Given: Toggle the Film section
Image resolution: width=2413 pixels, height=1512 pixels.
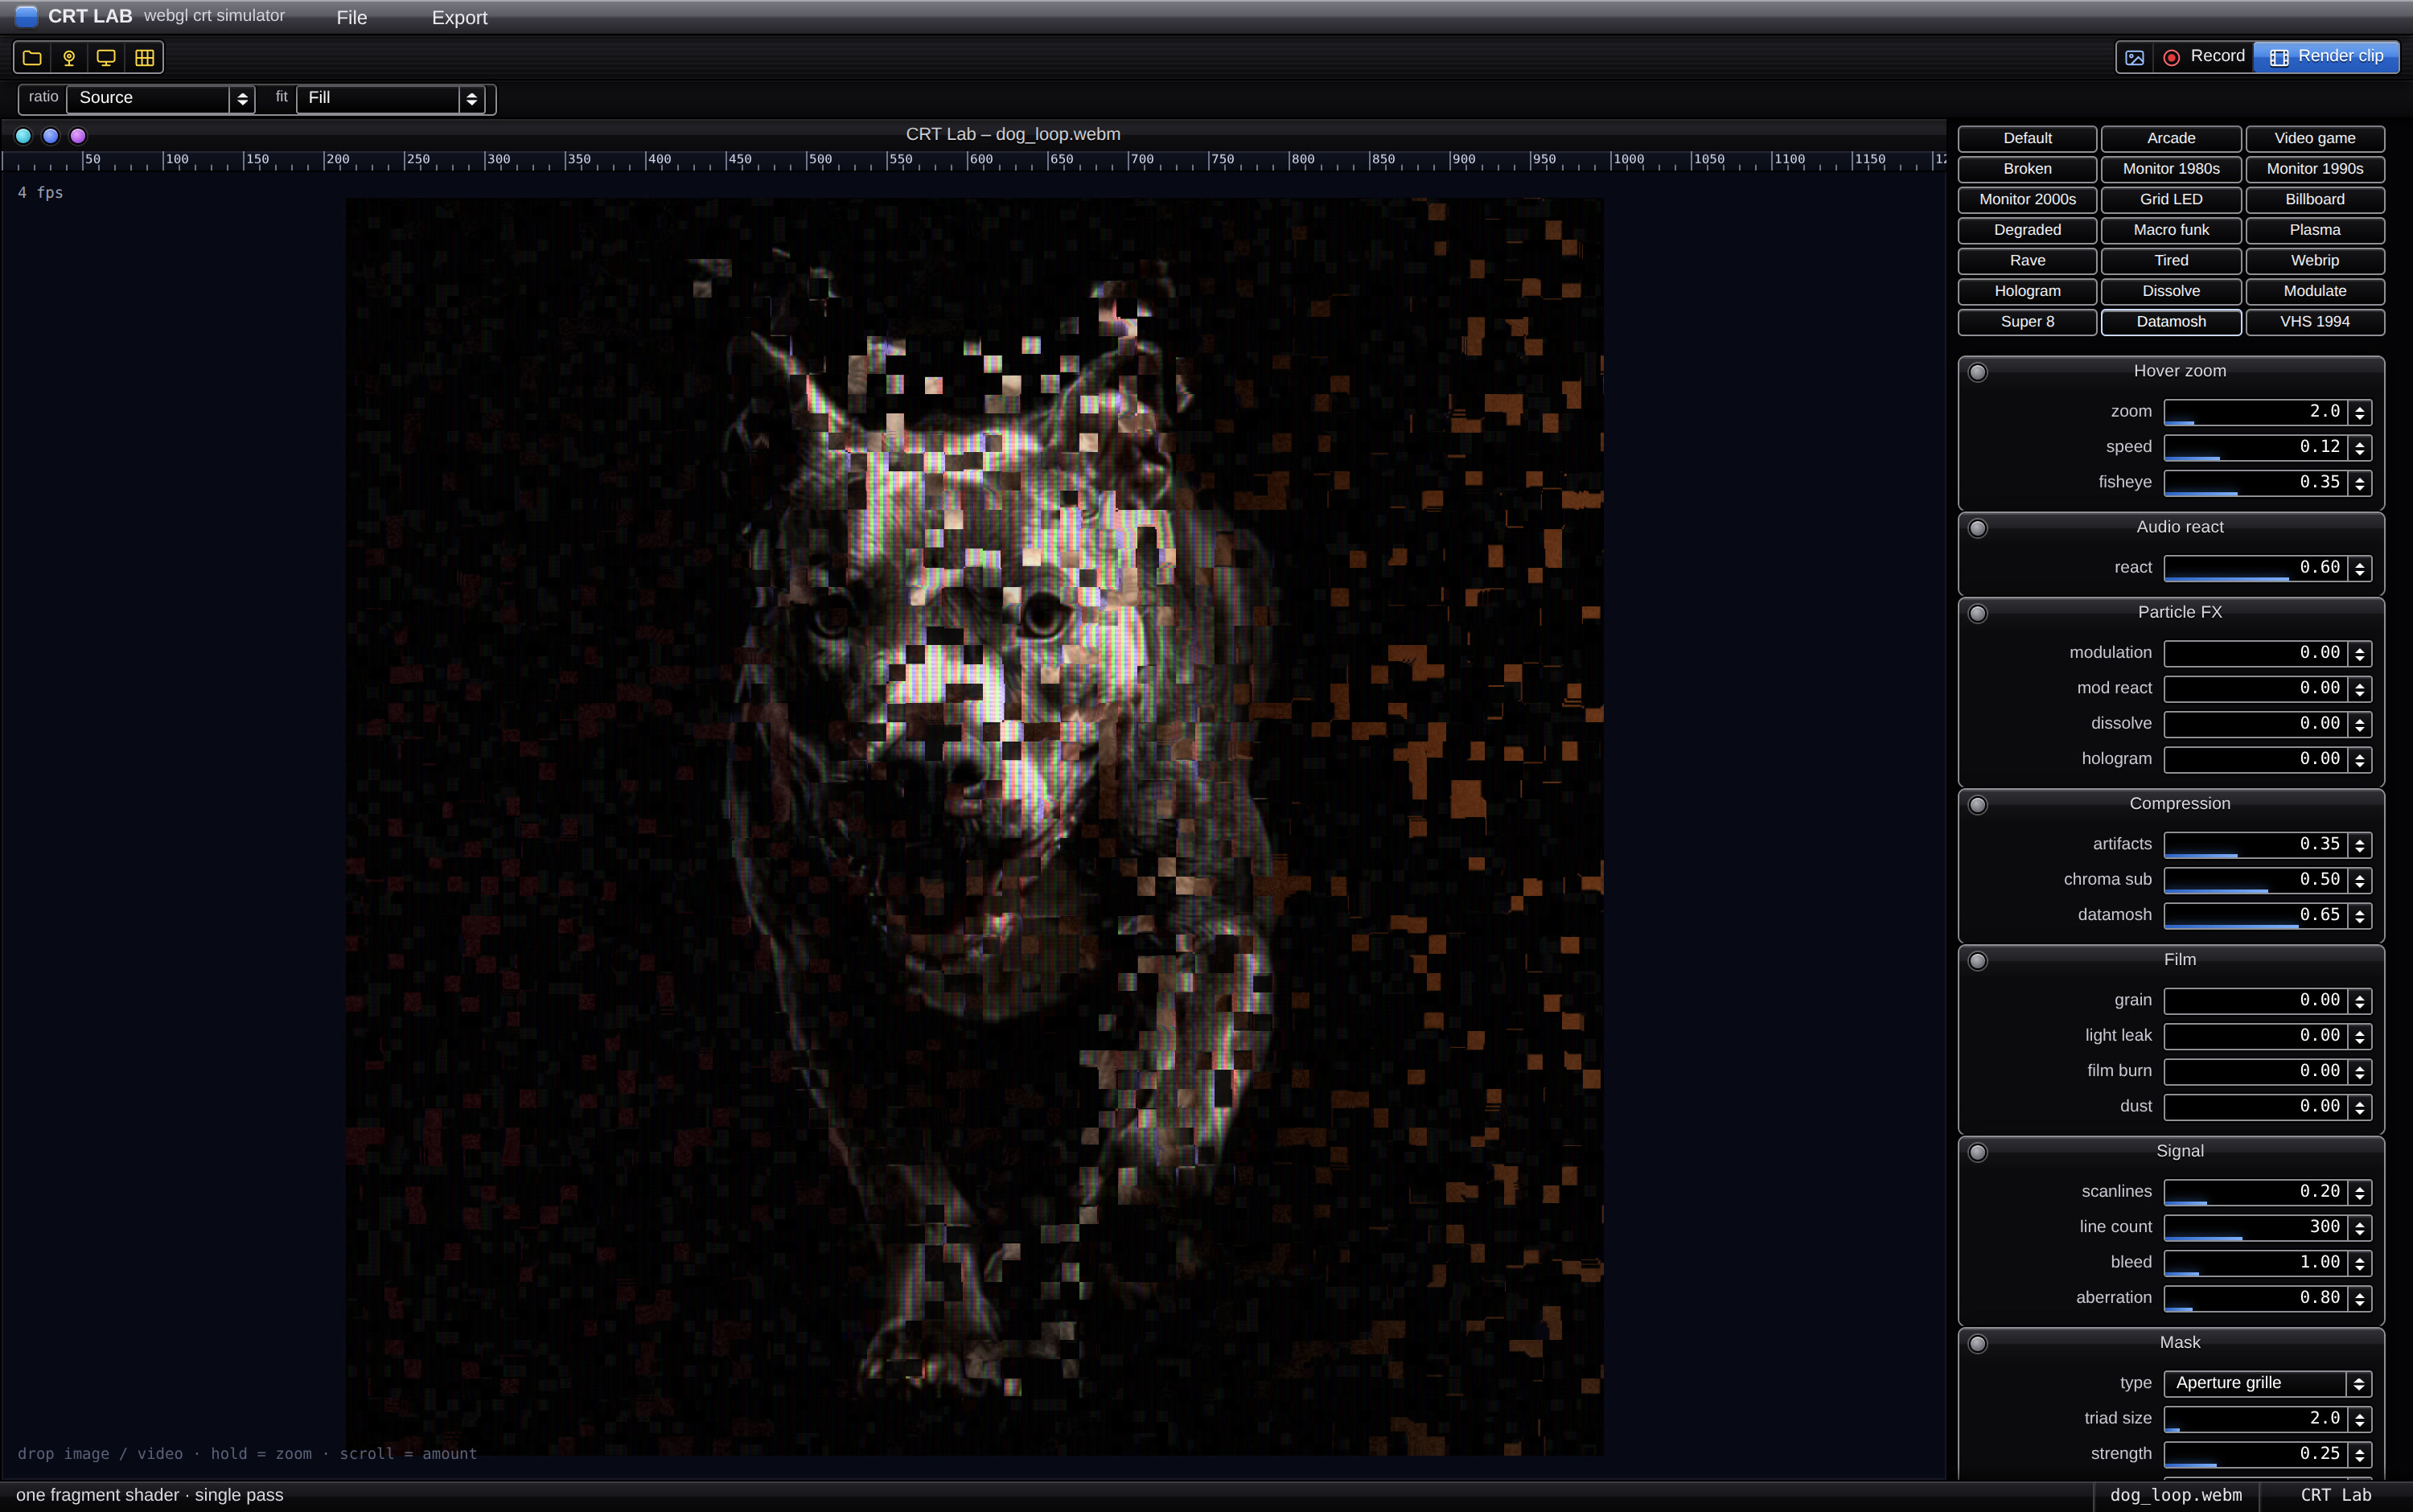Looking at the screenshot, I should [1978, 961].
